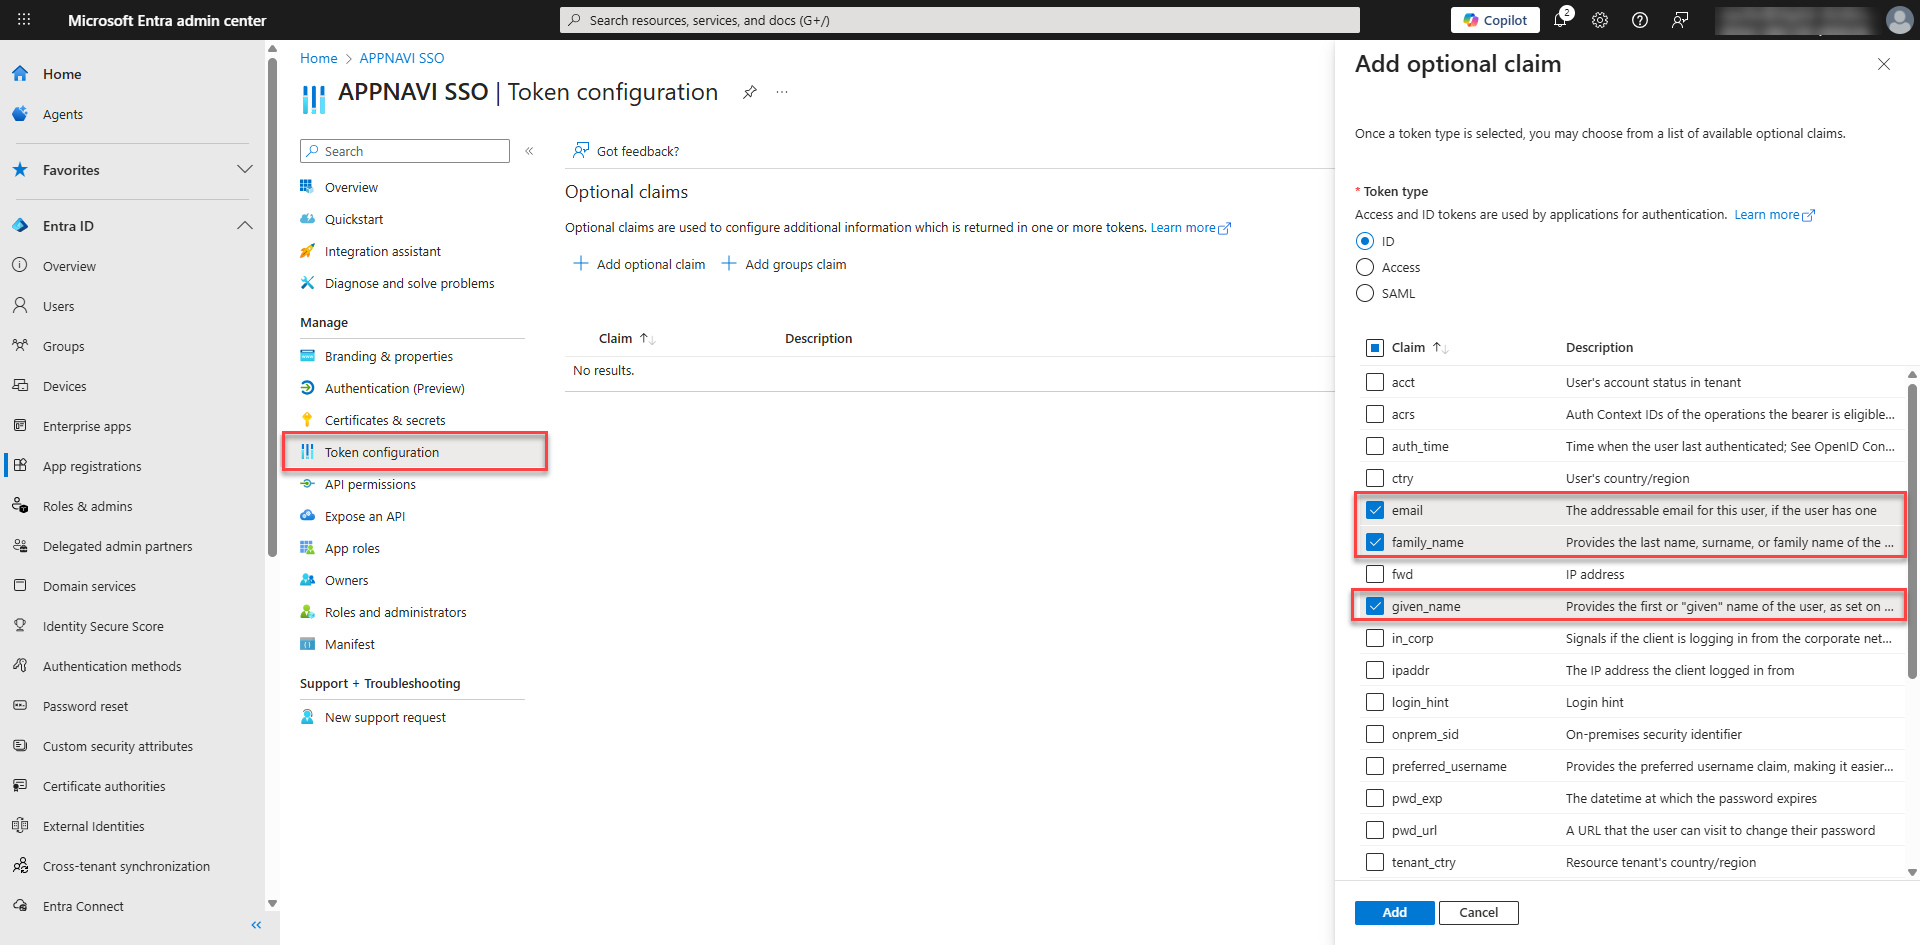Select the SAML token type radio
The width and height of the screenshot is (1920, 945).
(x=1365, y=293)
